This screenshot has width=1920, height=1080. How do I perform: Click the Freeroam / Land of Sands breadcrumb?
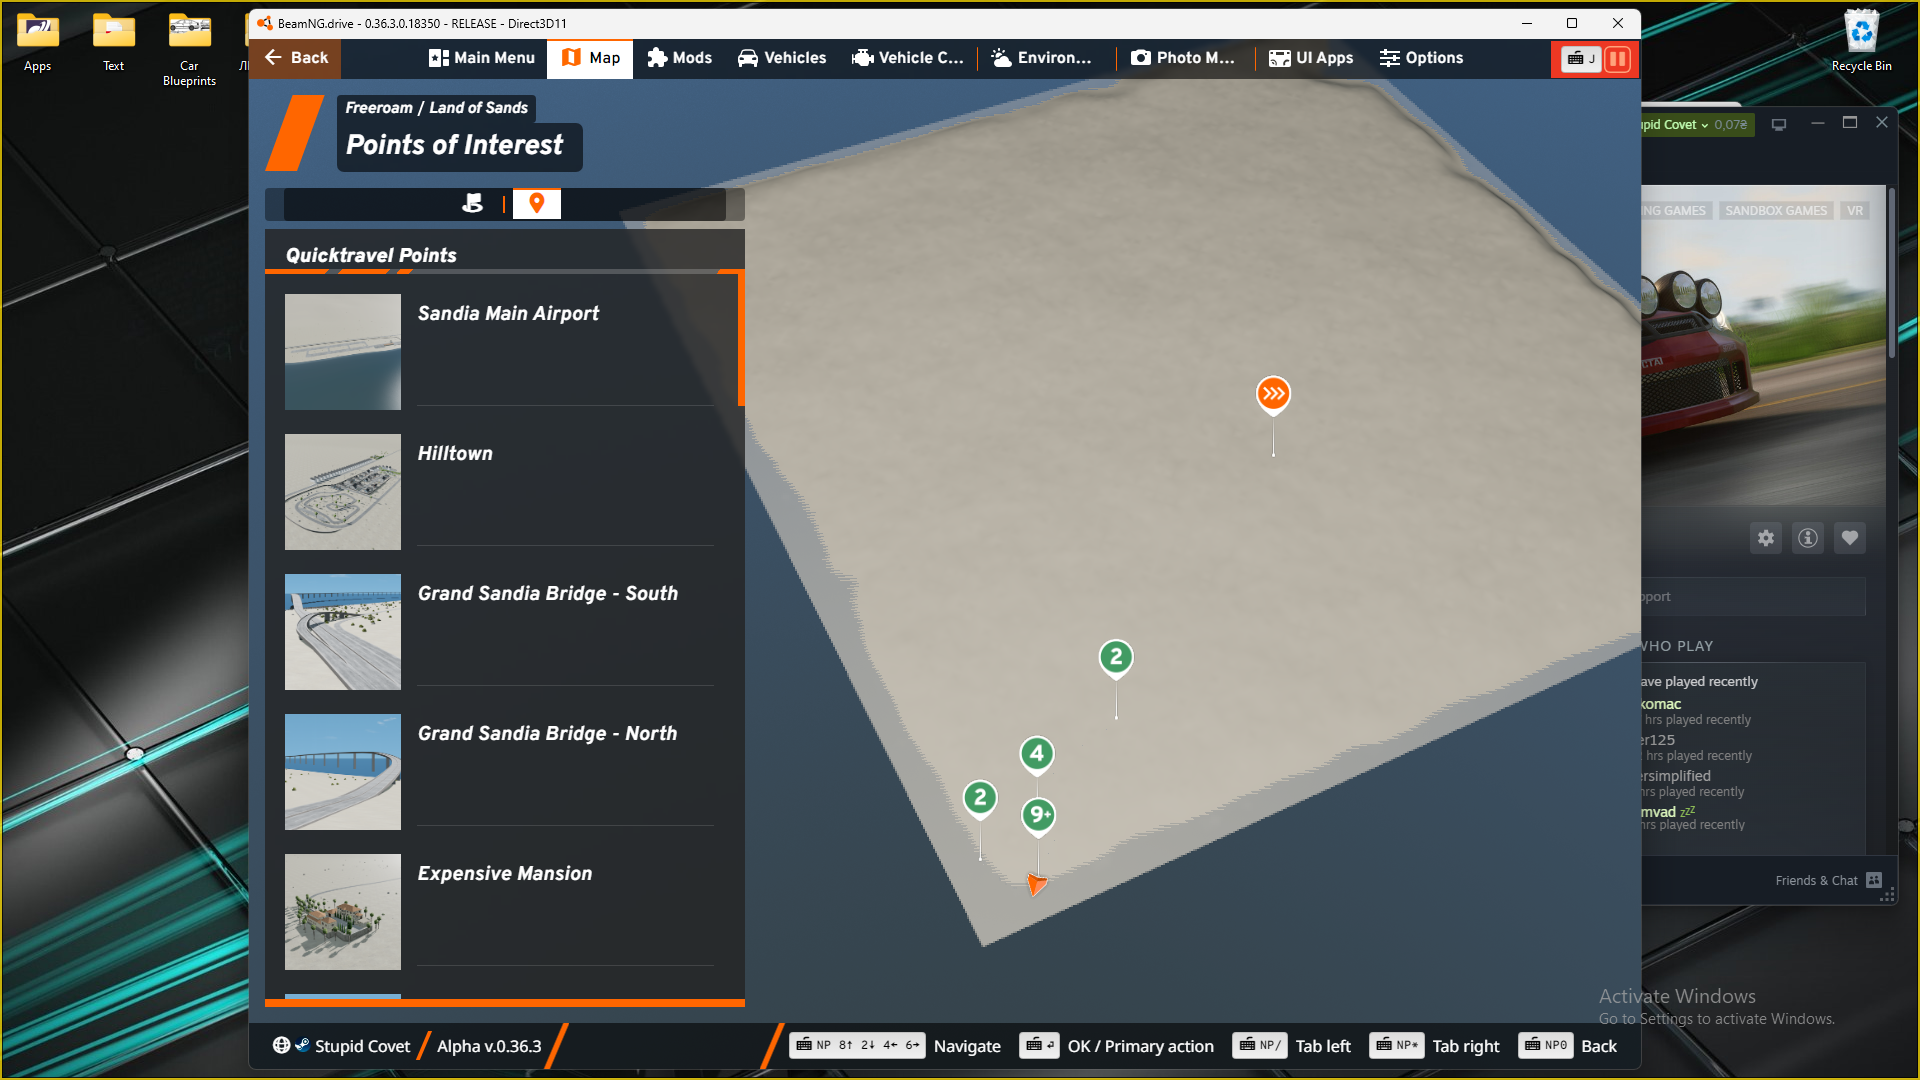tap(436, 108)
